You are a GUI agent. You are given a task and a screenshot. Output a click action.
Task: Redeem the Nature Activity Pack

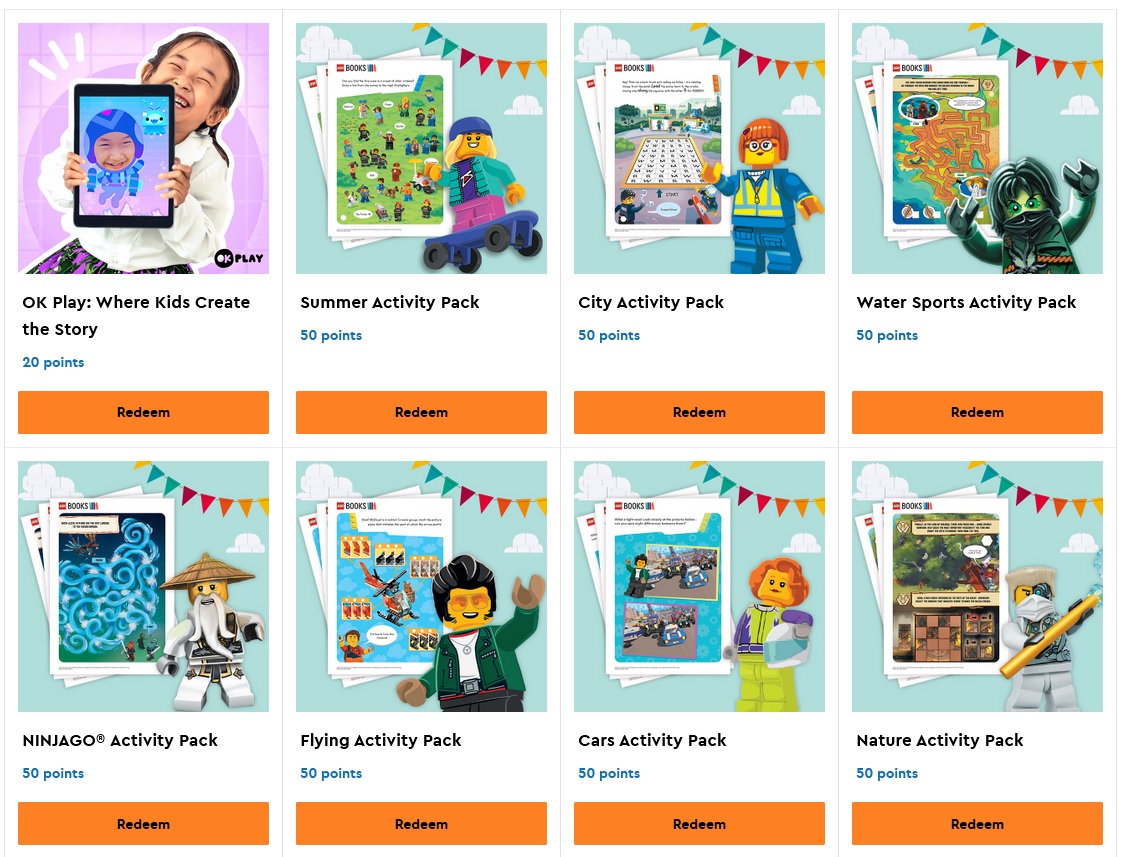point(977,823)
